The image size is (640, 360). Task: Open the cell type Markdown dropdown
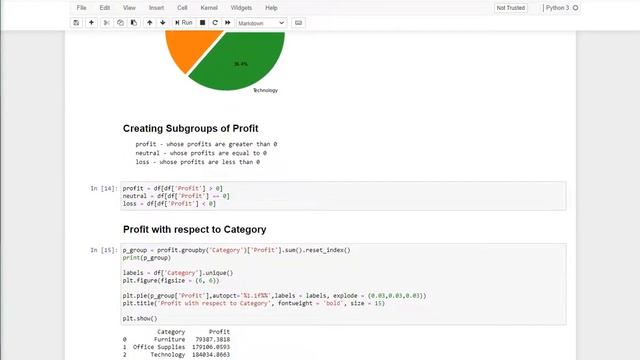(261, 23)
